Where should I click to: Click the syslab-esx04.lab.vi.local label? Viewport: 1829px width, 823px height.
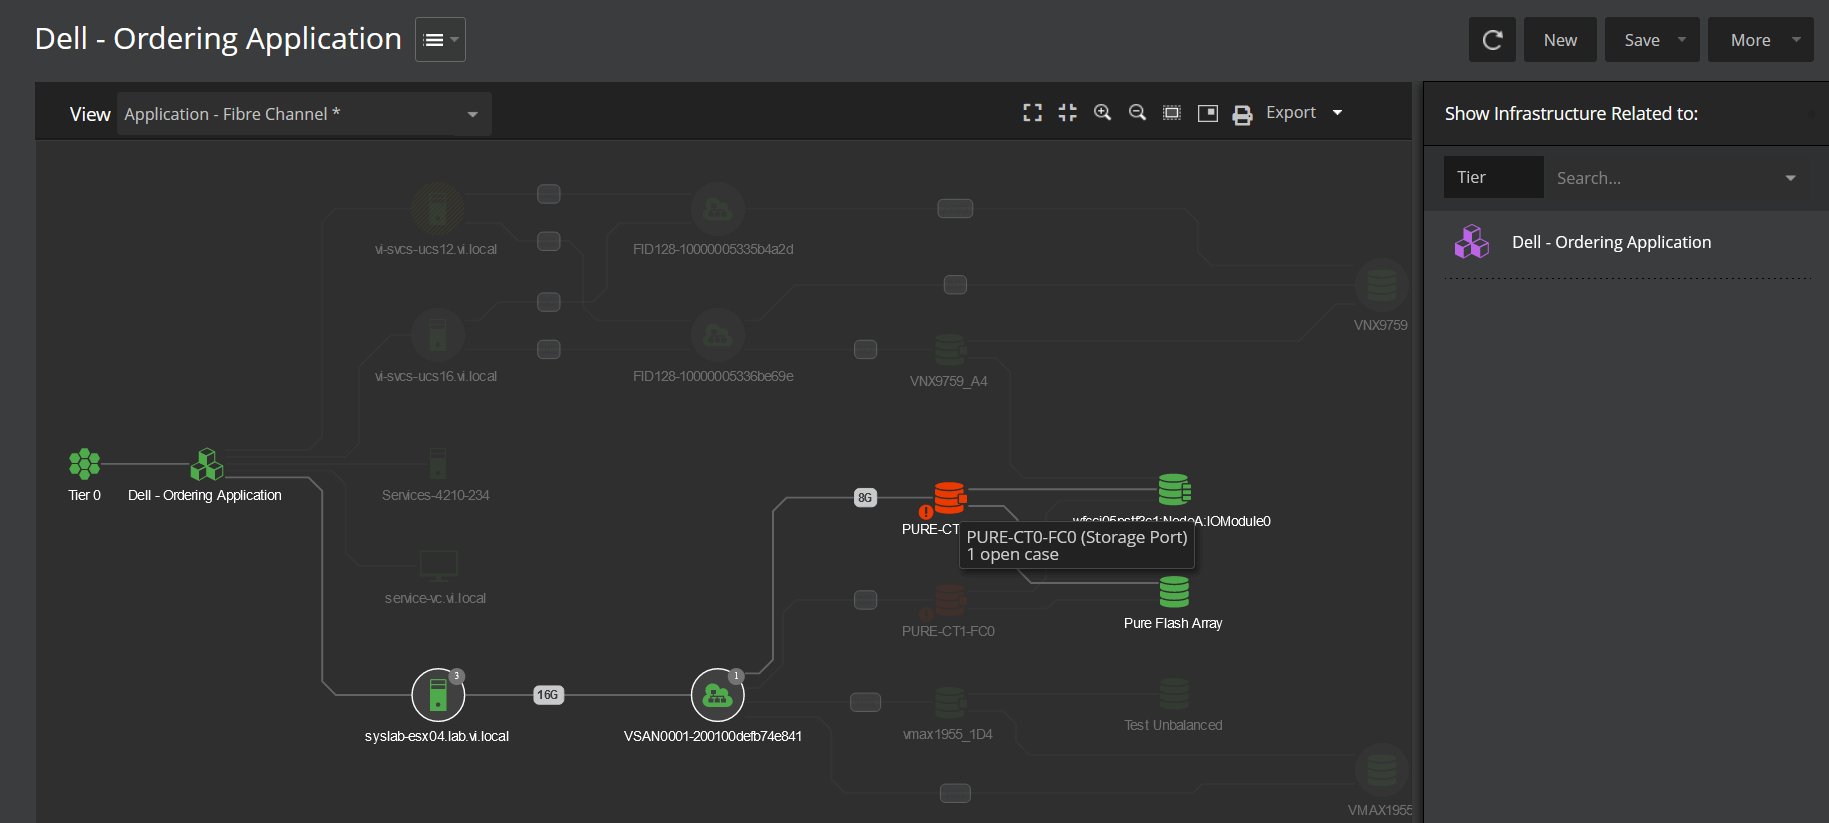tap(437, 736)
